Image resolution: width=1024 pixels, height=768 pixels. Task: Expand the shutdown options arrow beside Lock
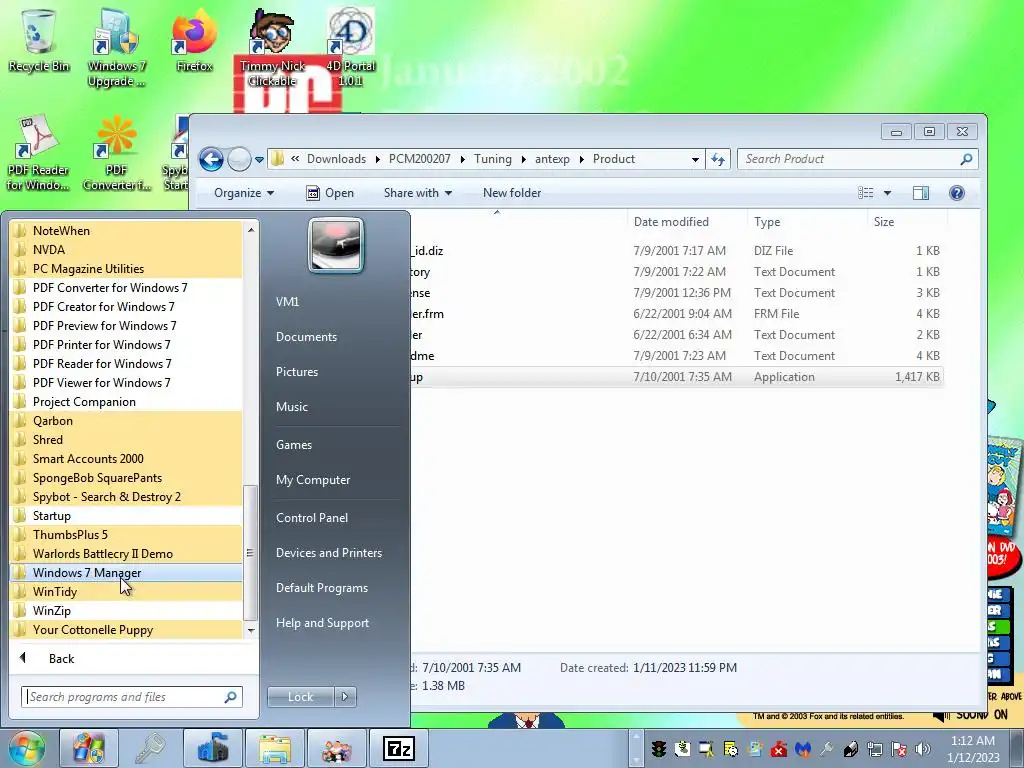click(x=345, y=697)
